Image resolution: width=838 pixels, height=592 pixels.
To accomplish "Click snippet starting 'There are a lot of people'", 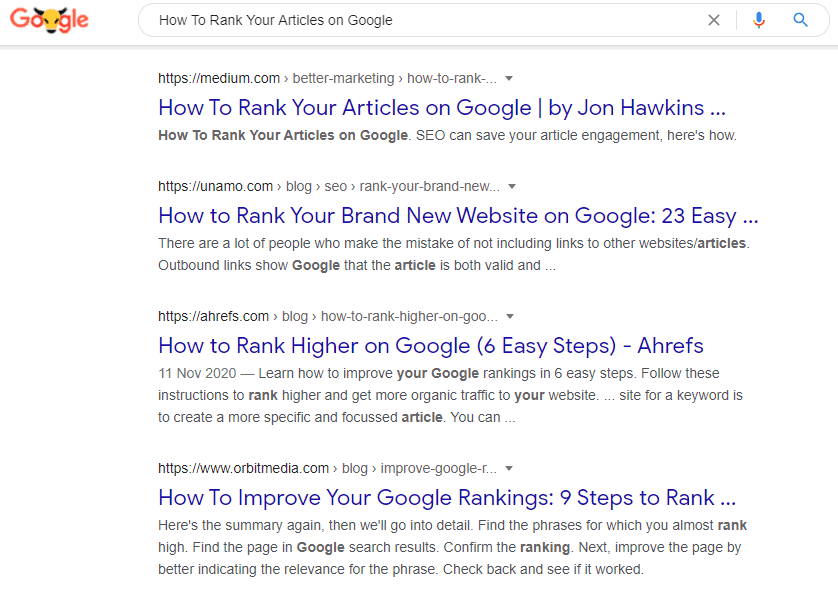I will coord(454,254).
